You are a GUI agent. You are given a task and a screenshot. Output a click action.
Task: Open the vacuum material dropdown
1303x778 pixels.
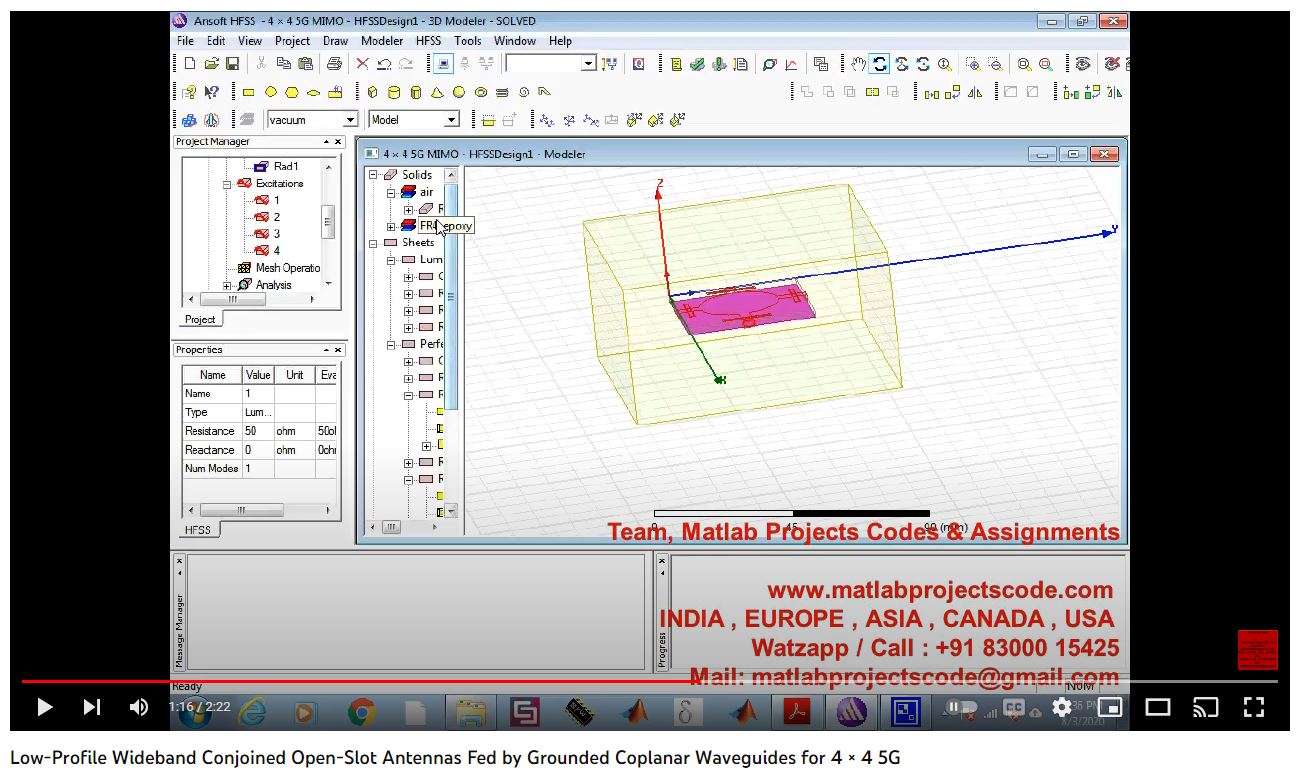point(350,120)
